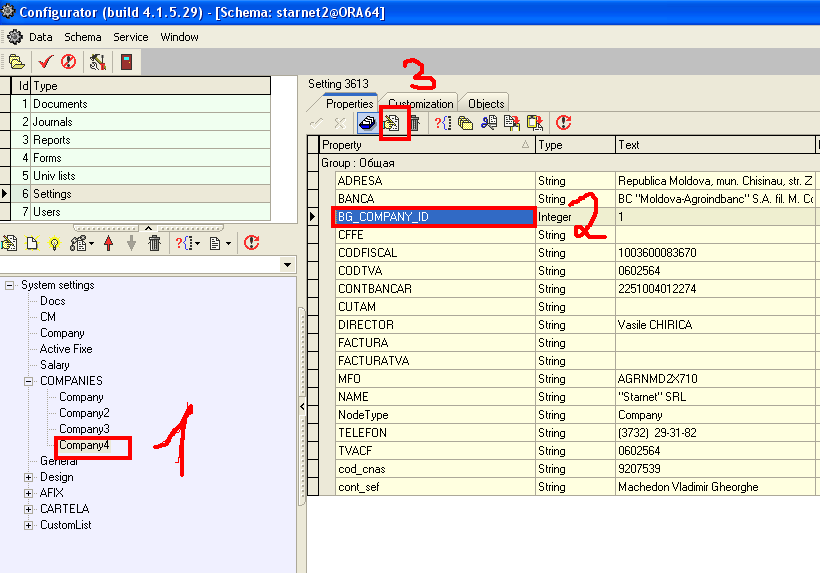Image resolution: width=820 pixels, height=573 pixels.
Task: Click the question brace icon in the Properties toolbar
Action: tap(443, 123)
